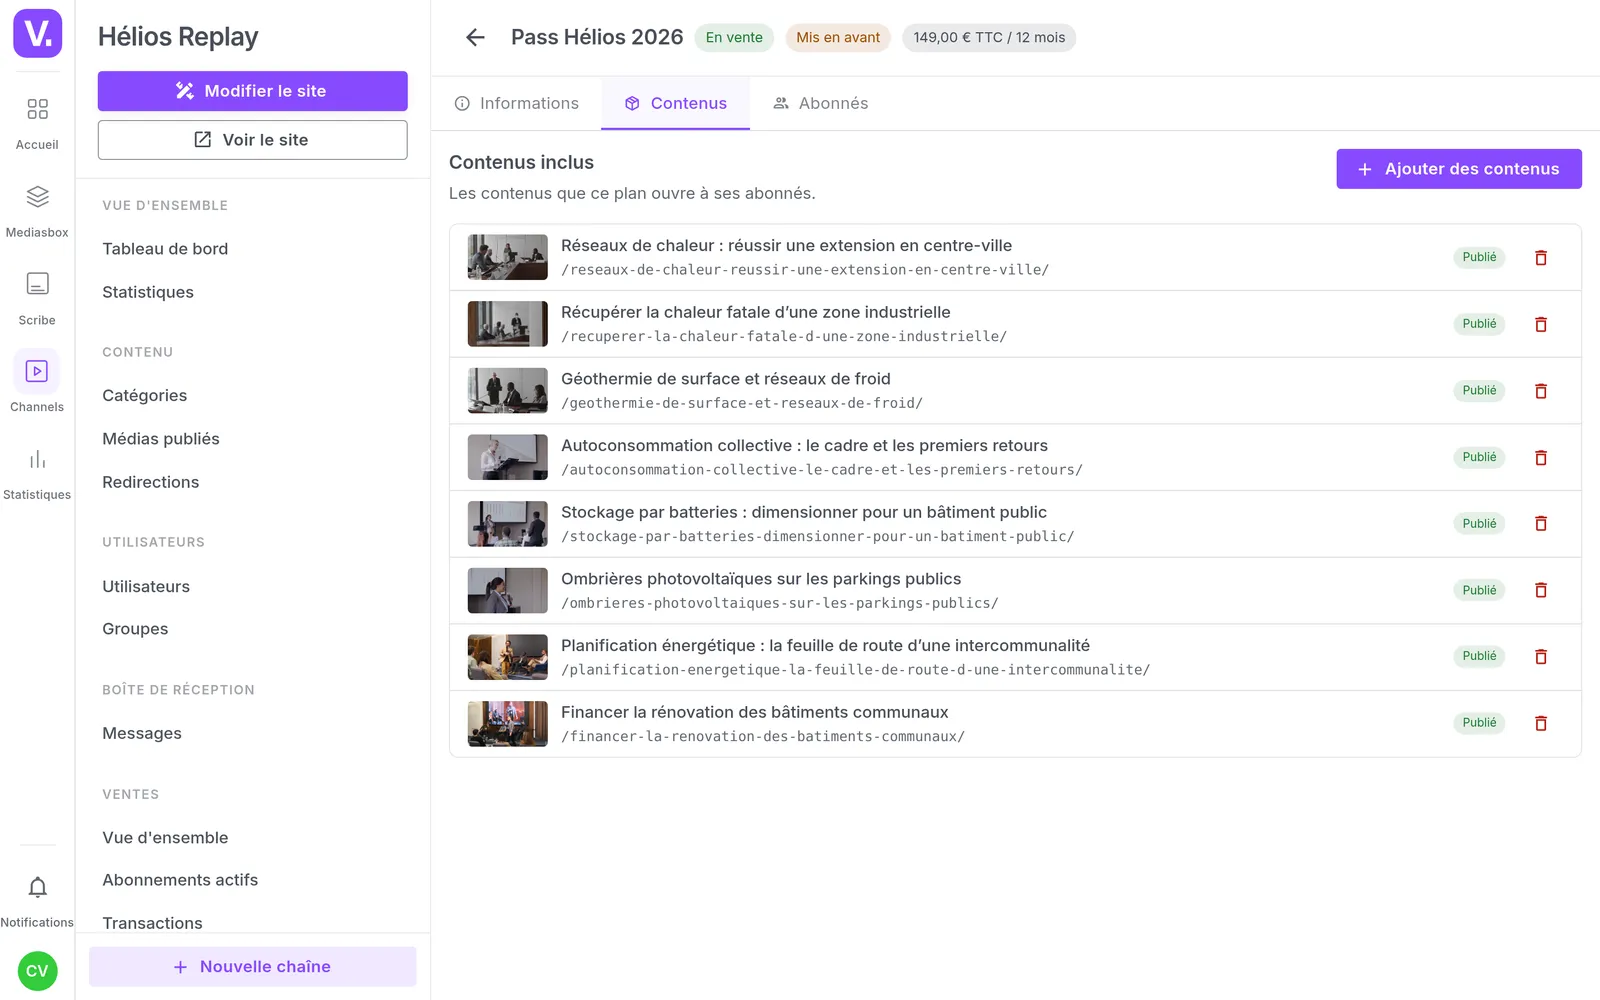
Task: Click the Mis en avant badge
Action: (x=838, y=38)
